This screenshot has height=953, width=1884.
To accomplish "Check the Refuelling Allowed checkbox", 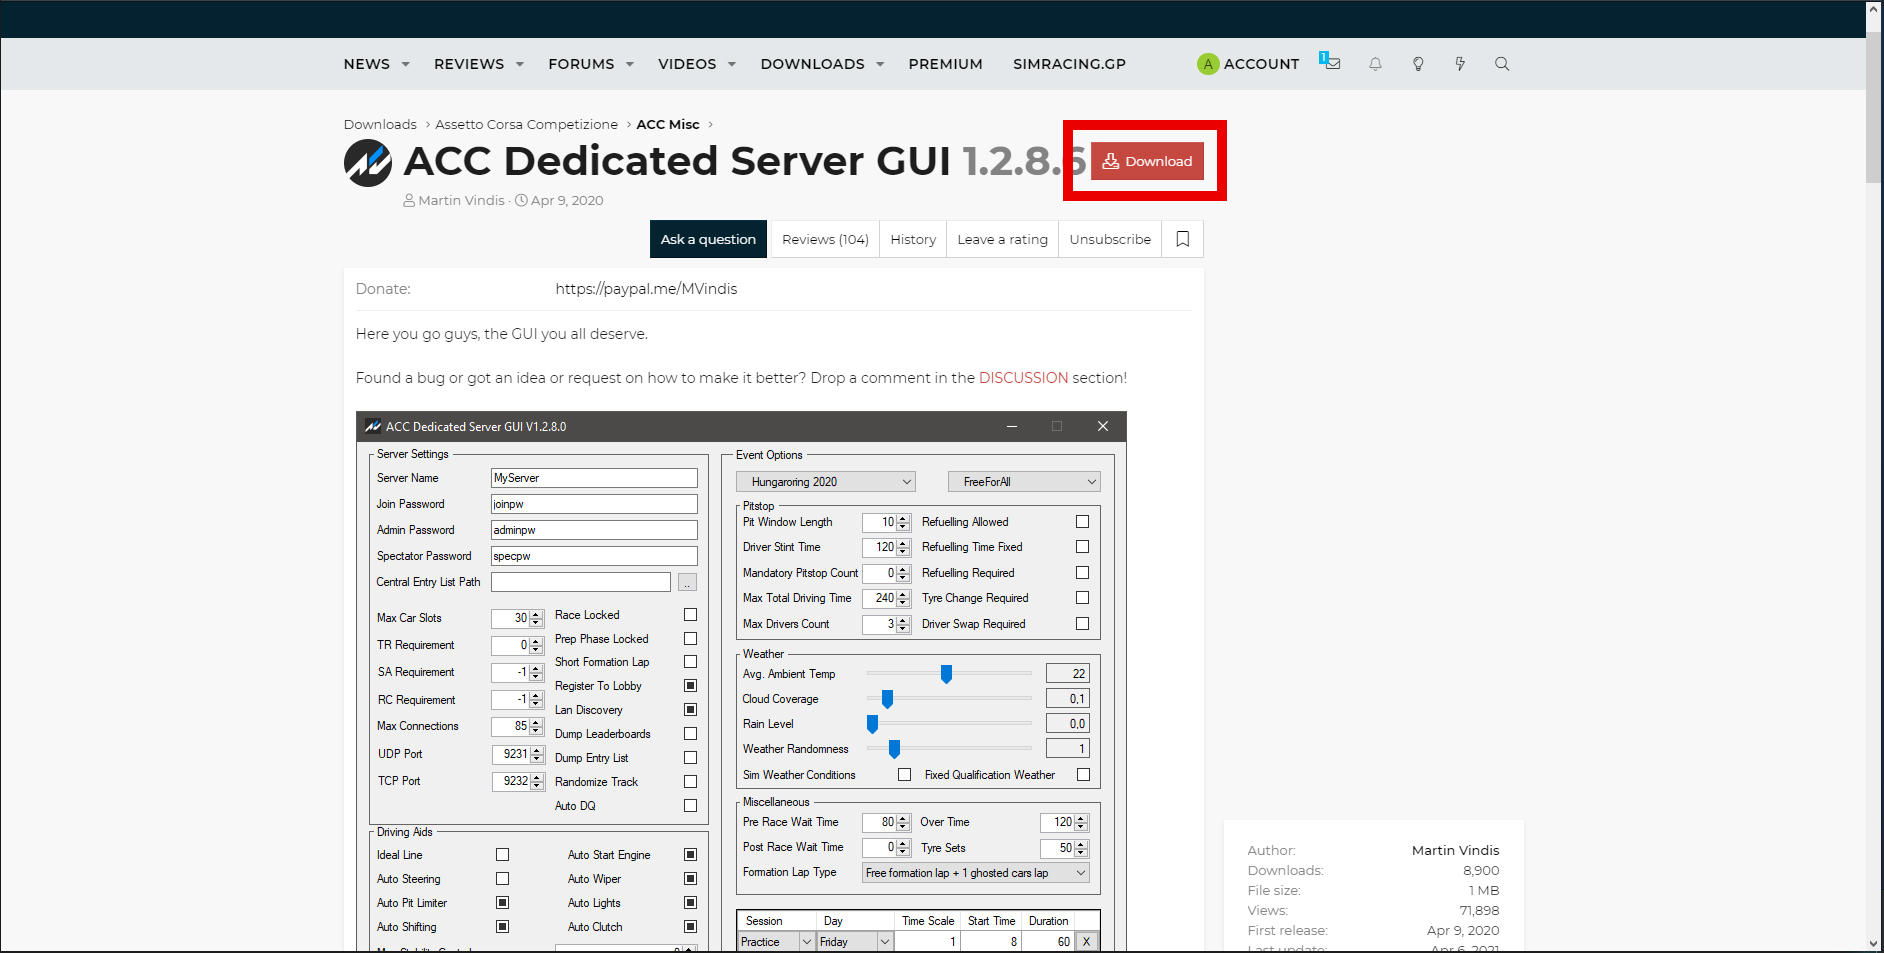I will coord(1082,522).
